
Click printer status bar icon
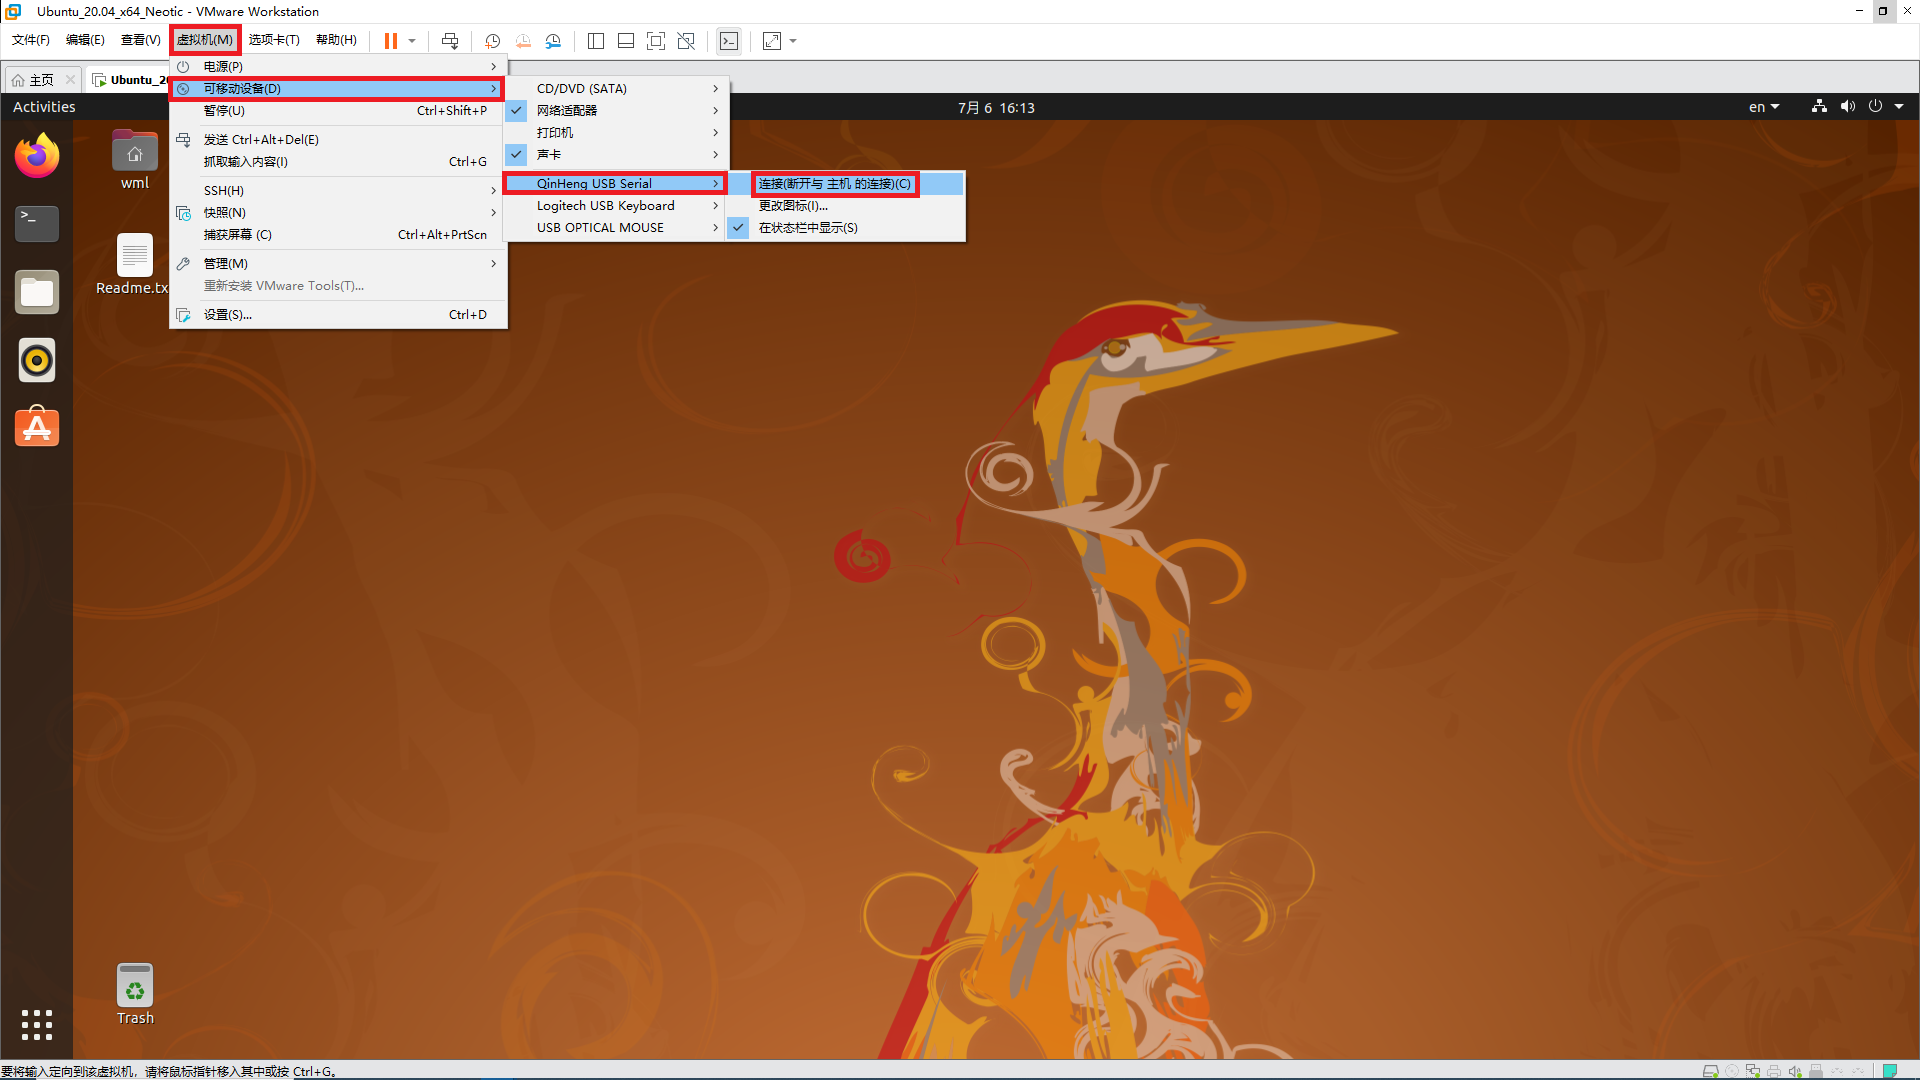[1774, 1071]
